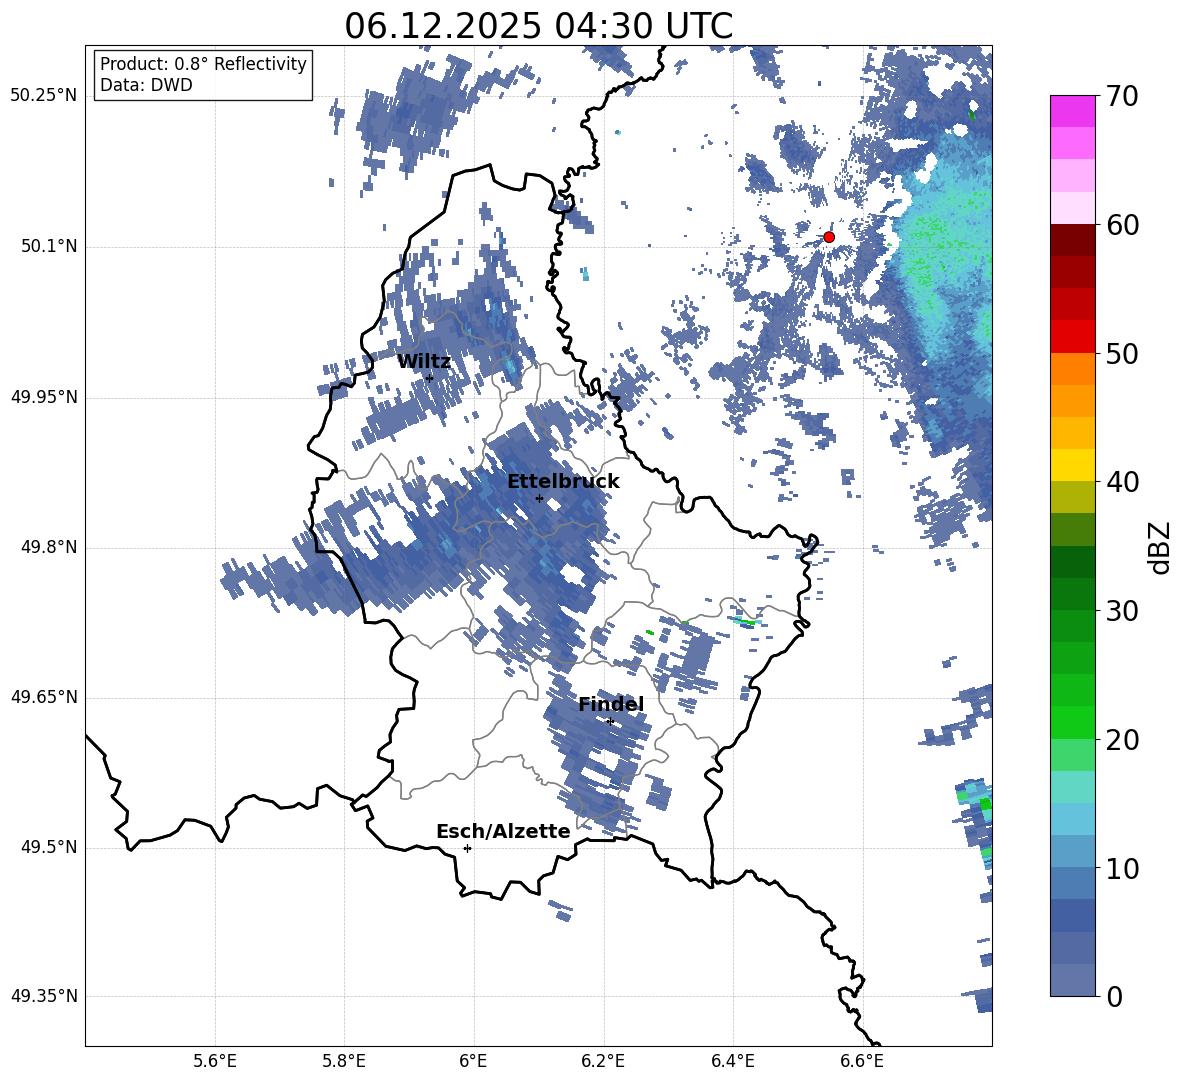1184x1081 pixels.
Task: Click the orange swatch just below 50
Action: click(x=1073, y=369)
